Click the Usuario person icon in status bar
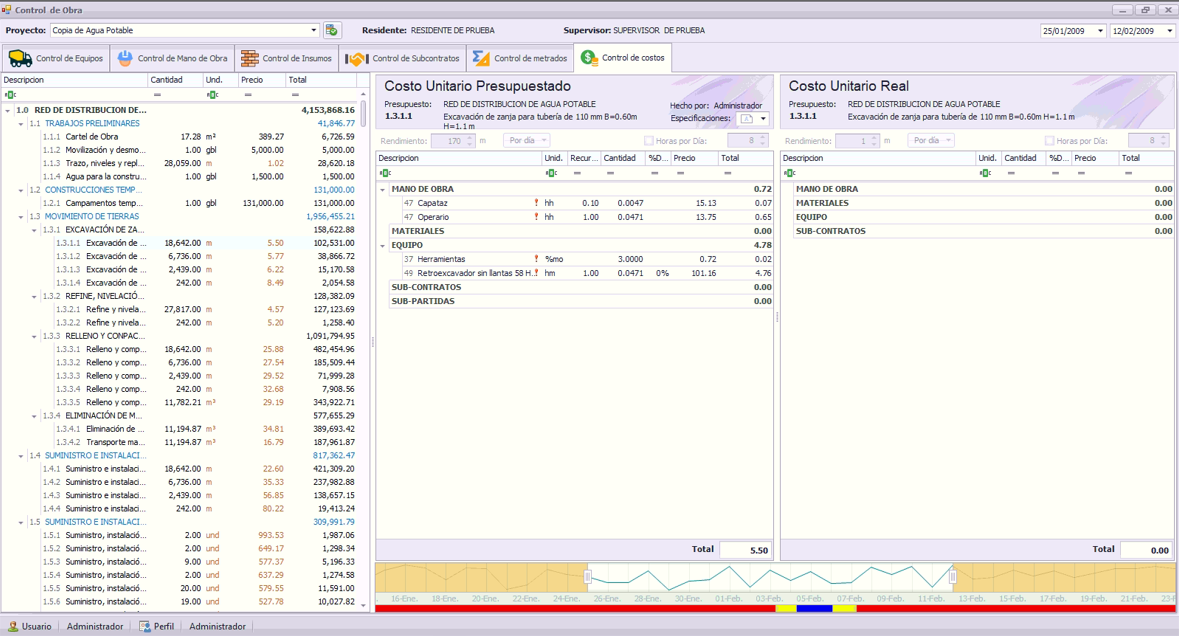1179x636 pixels. click(x=13, y=627)
